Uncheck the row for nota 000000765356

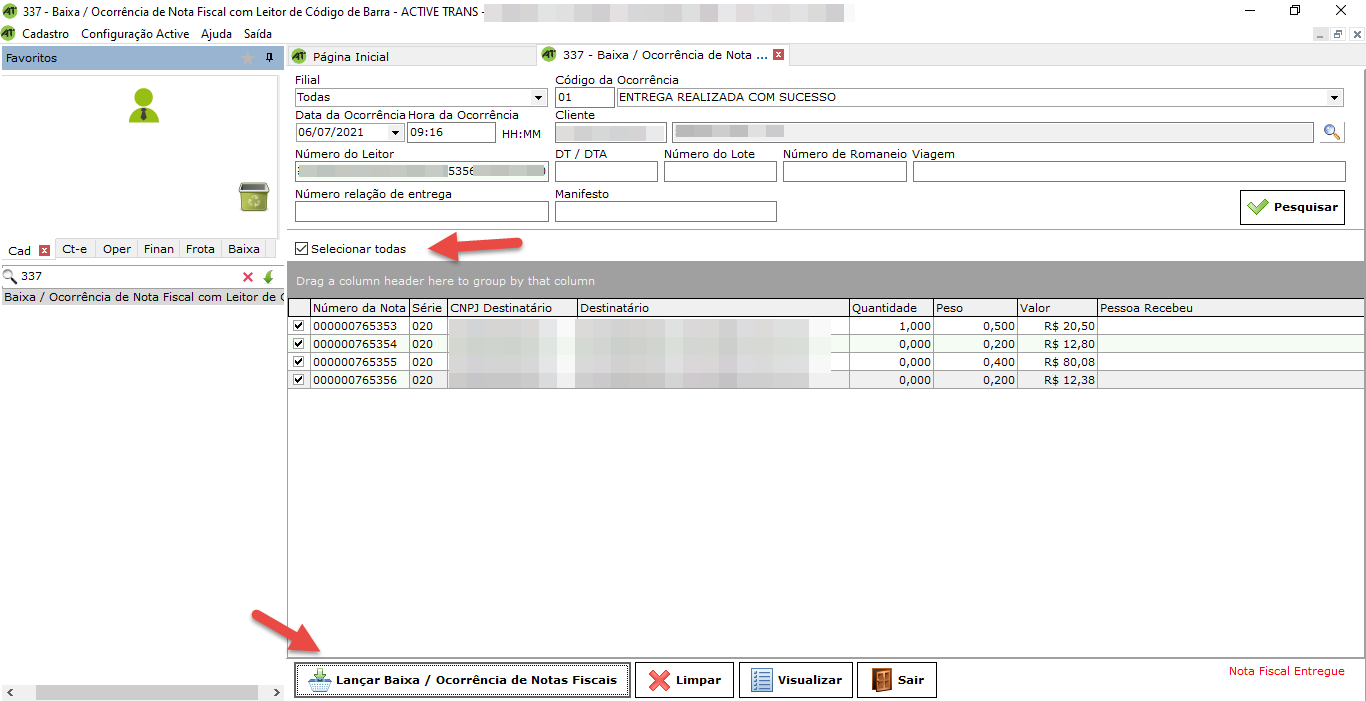tap(298, 380)
